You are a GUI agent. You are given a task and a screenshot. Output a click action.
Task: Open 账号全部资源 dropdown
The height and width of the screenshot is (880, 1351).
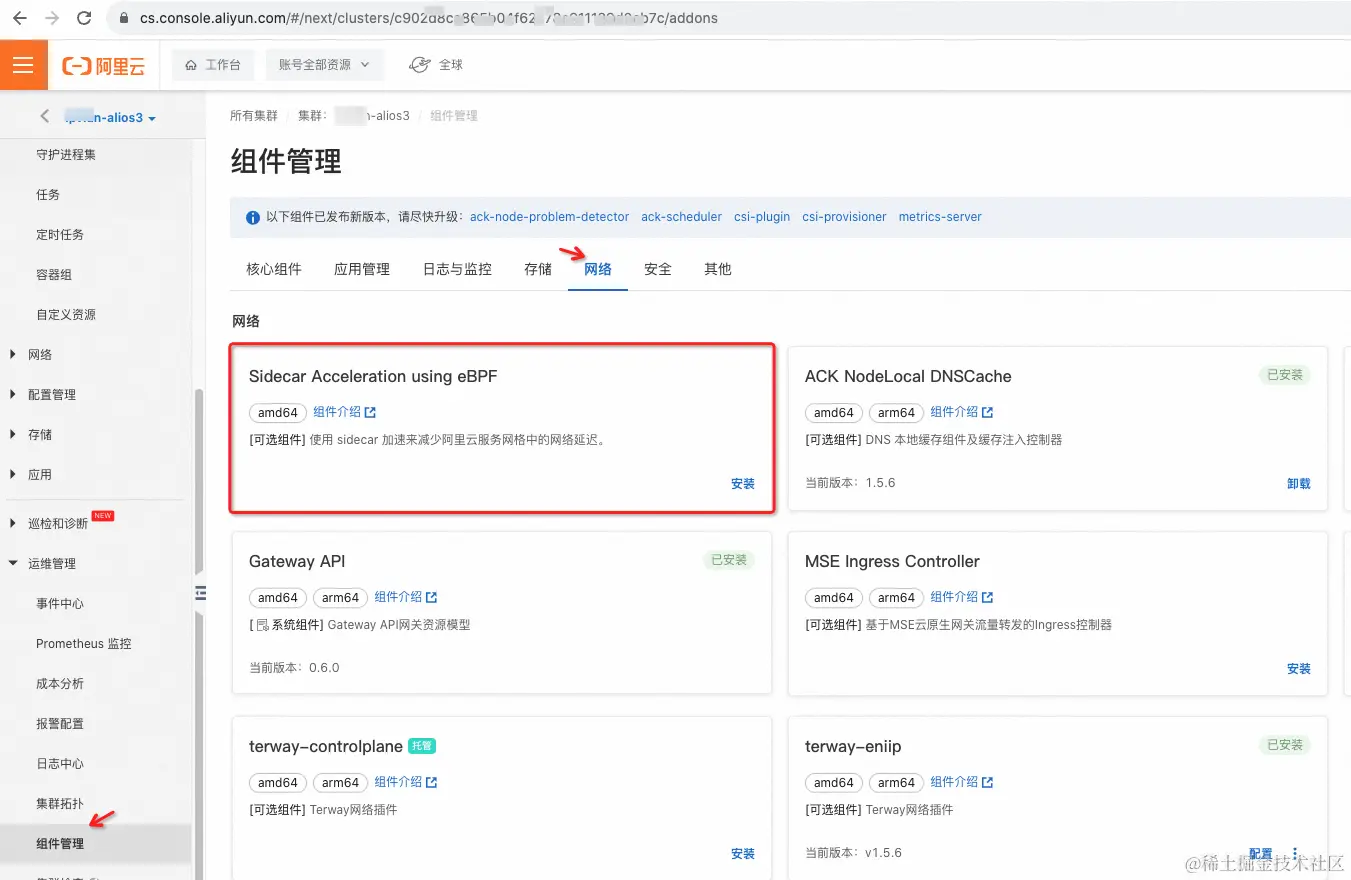click(324, 65)
